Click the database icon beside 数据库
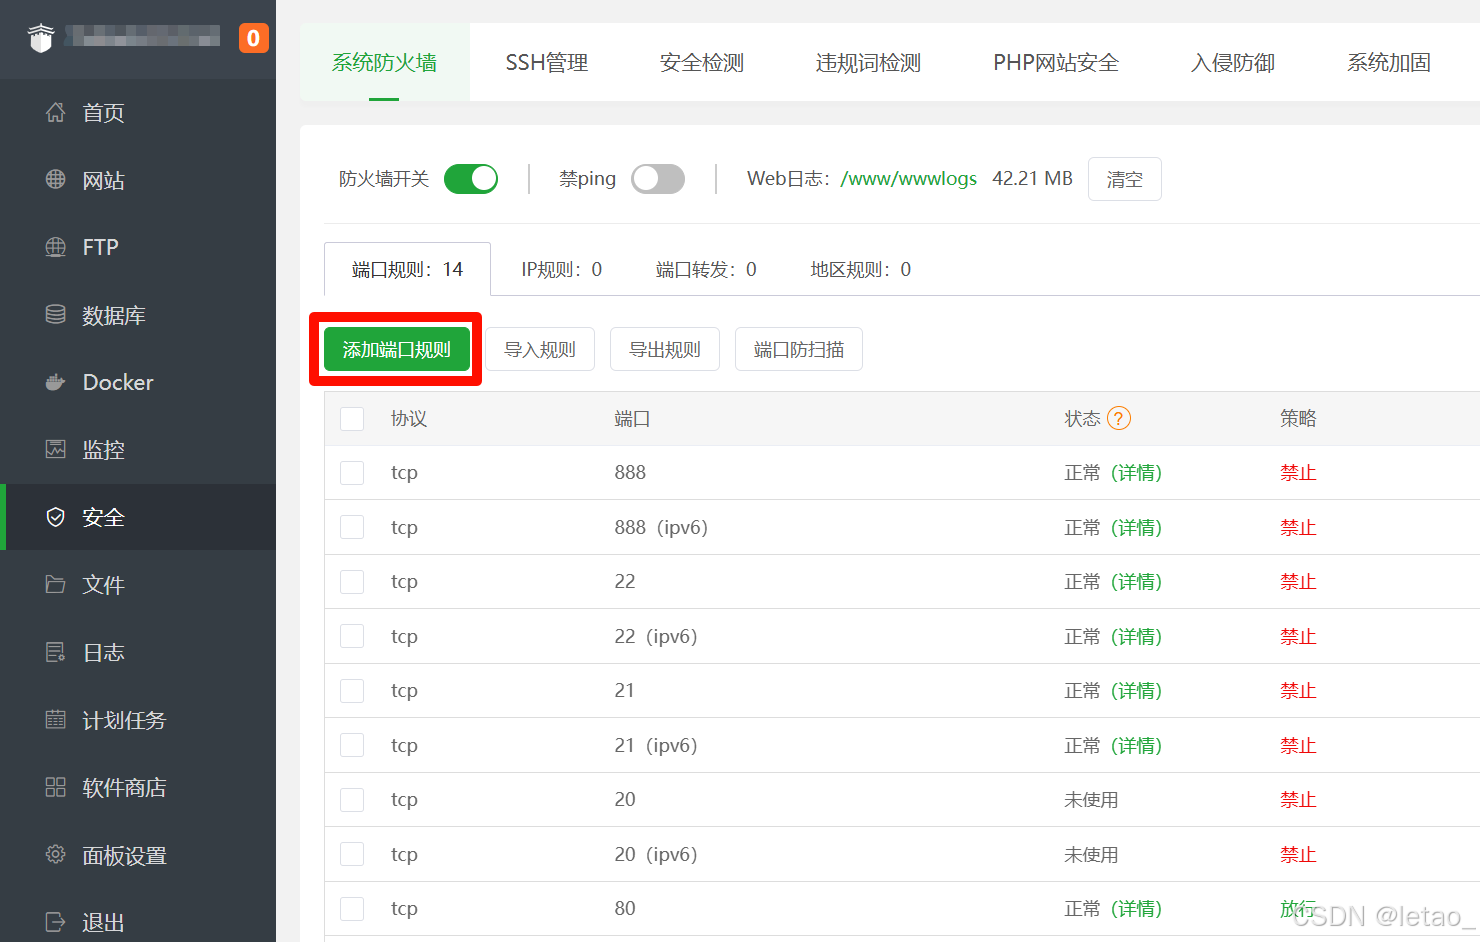The height and width of the screenshot is (942, 1480). click(56, 315)
